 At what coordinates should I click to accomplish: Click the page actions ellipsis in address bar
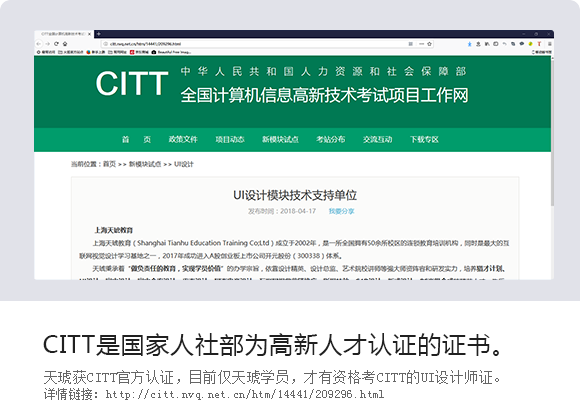pyautogui.click(x=421, y=44)
